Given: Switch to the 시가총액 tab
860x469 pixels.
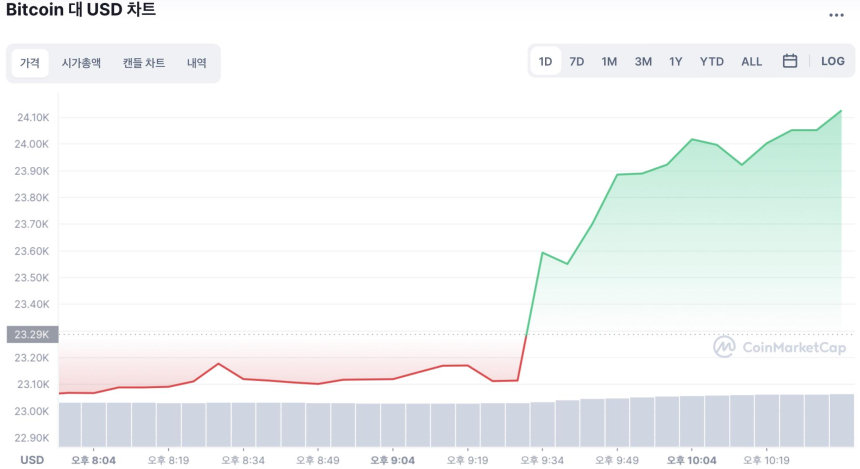Looking at the screenshot, I should 81,63.
